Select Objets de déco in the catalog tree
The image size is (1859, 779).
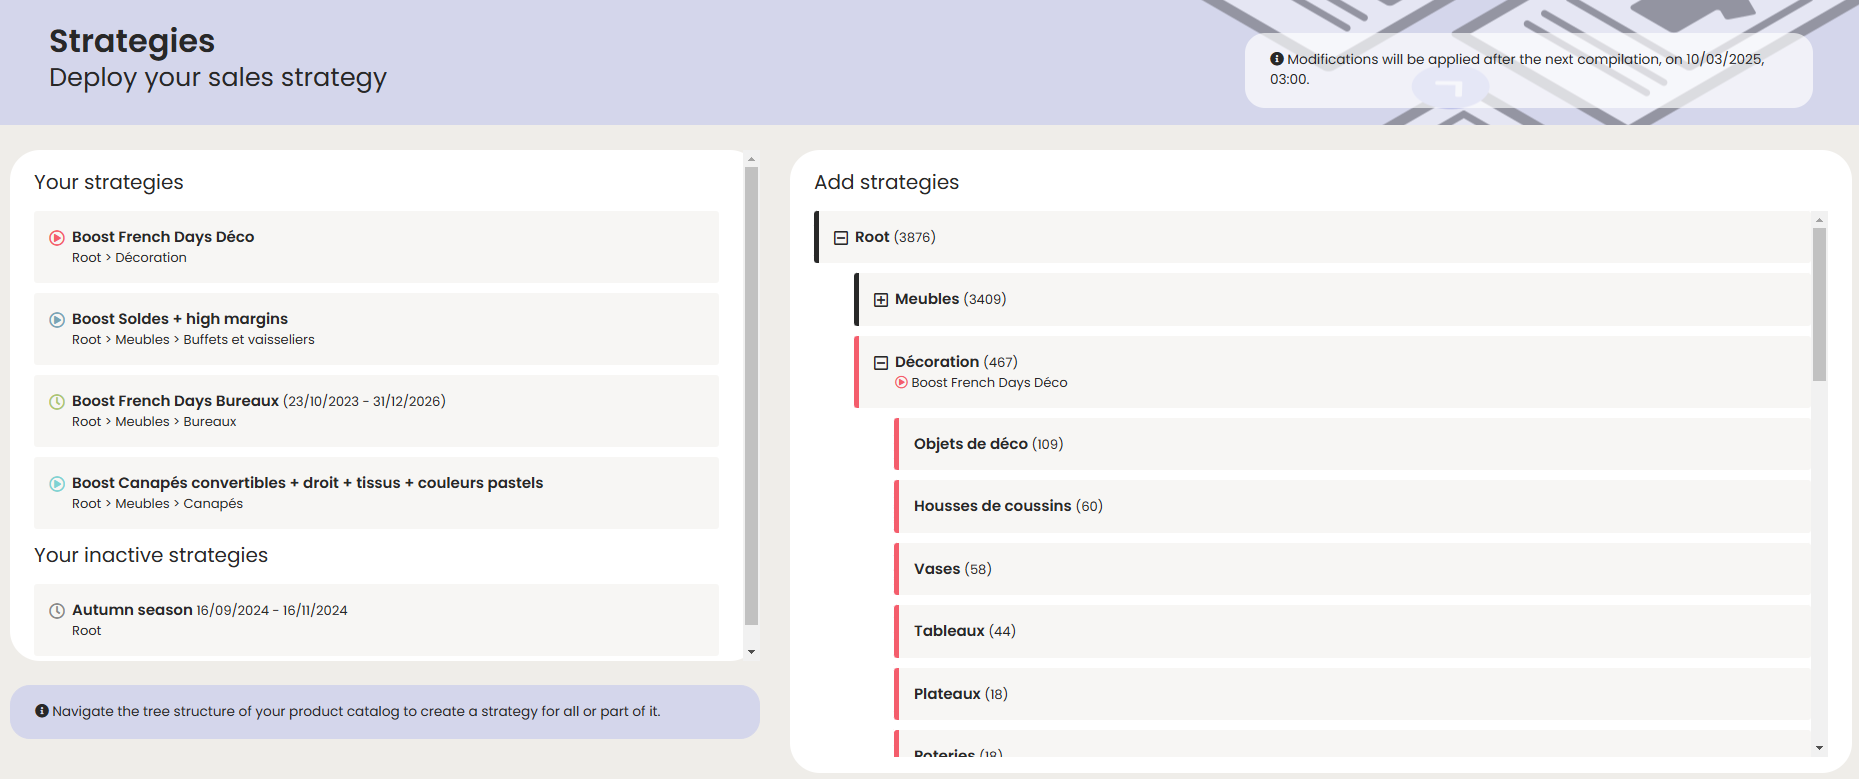pos(970,444)
